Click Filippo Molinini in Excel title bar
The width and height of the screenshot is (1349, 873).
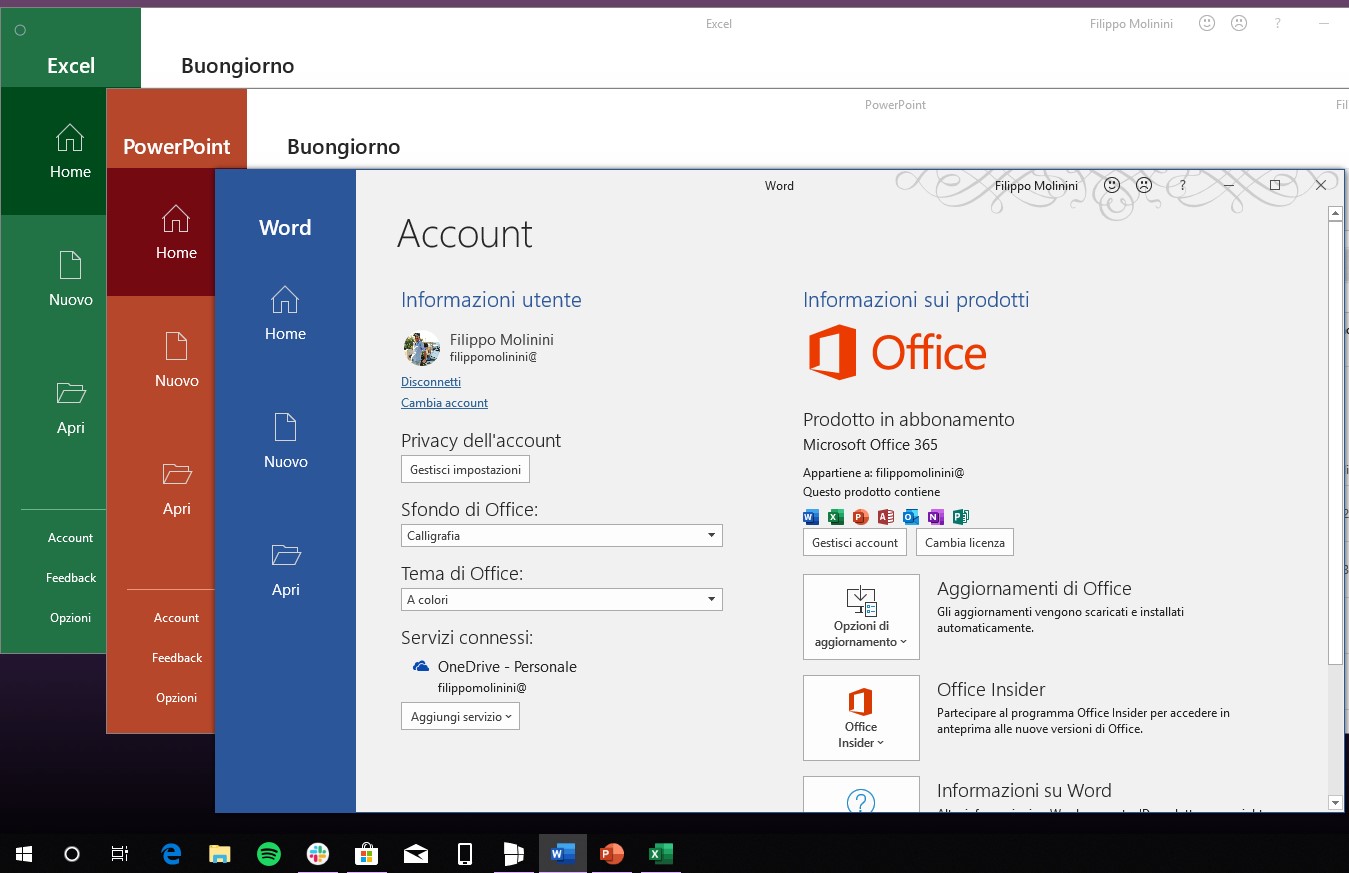(1131, 24)
